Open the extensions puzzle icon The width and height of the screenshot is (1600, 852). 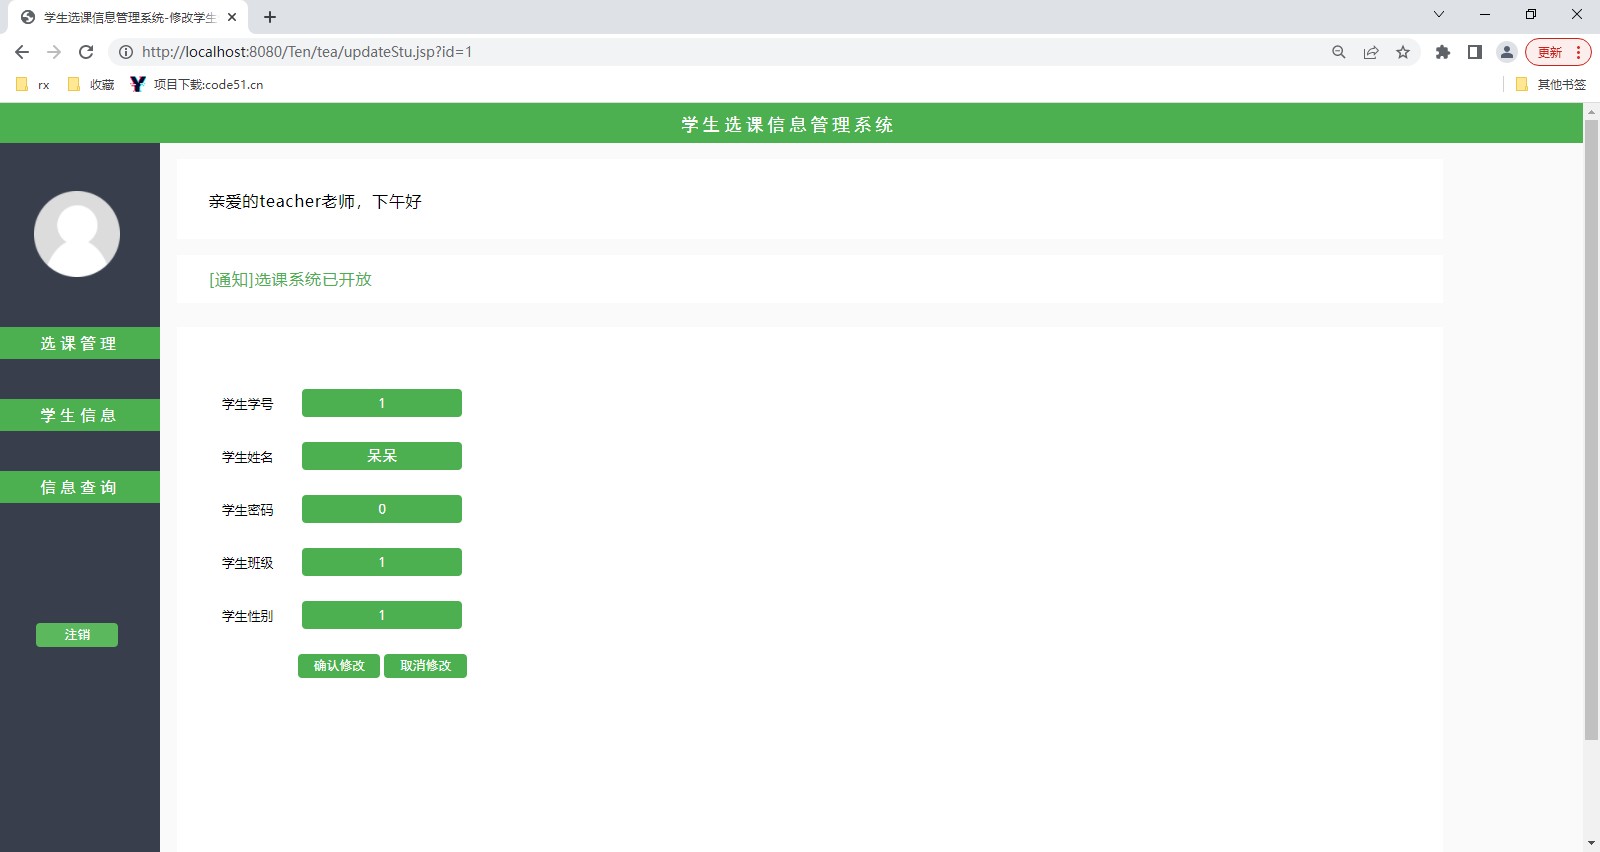pyautogui.click(x=1442, y=52)
